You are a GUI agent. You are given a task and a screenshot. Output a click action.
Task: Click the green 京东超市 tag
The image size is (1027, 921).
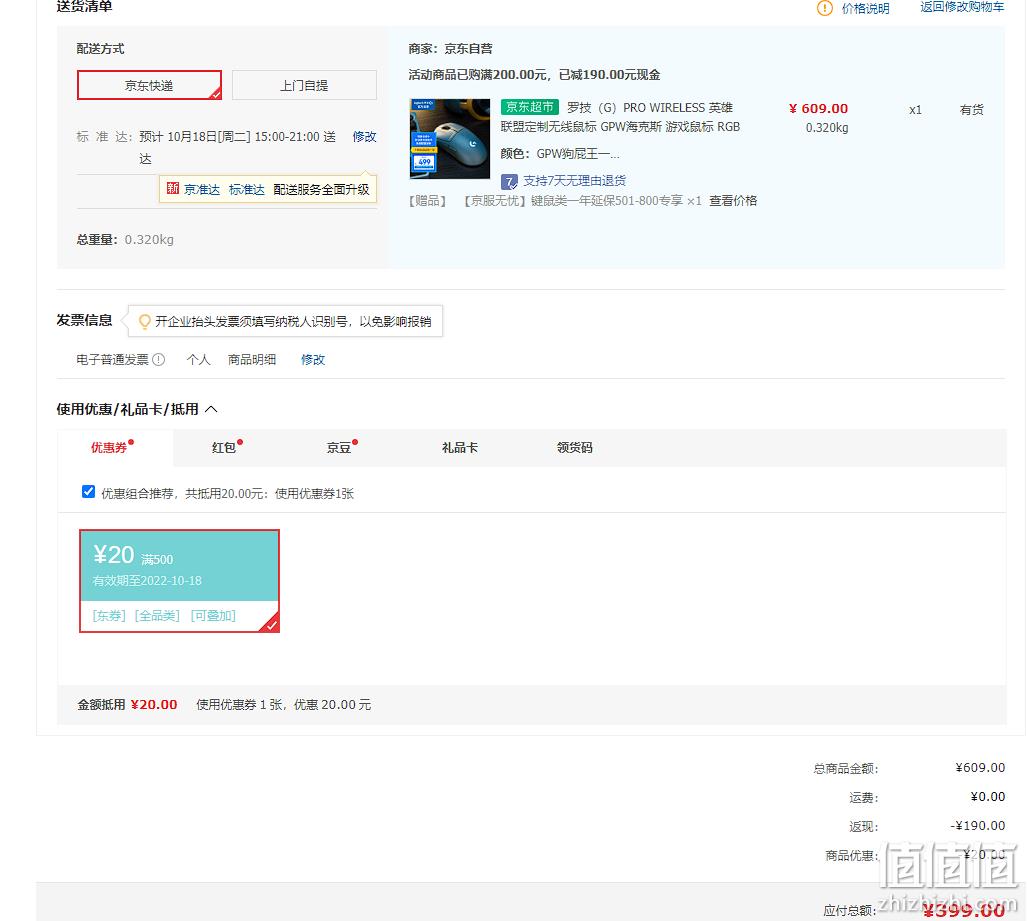pos(529,107)
